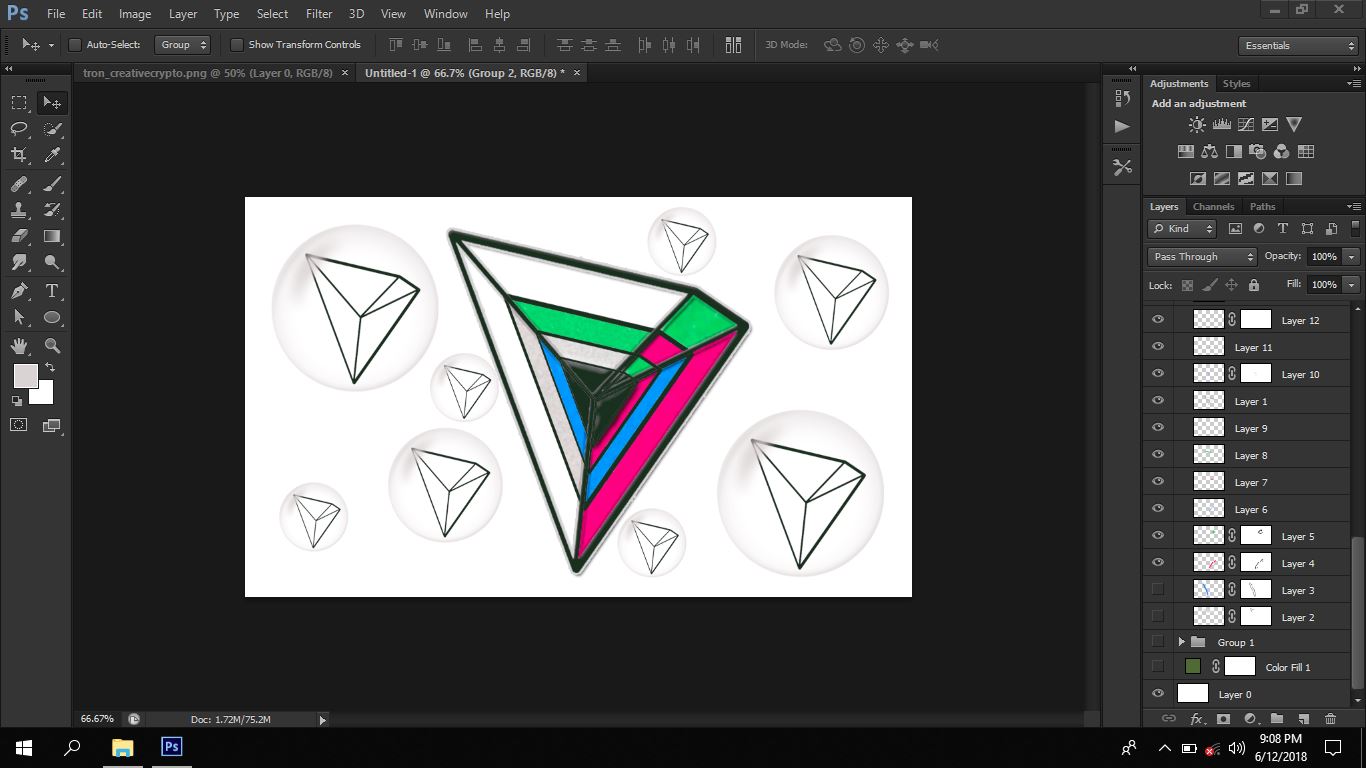The image size is (1366, 768).
Task: Select the Eraser tool
Action: click(19, 236)
